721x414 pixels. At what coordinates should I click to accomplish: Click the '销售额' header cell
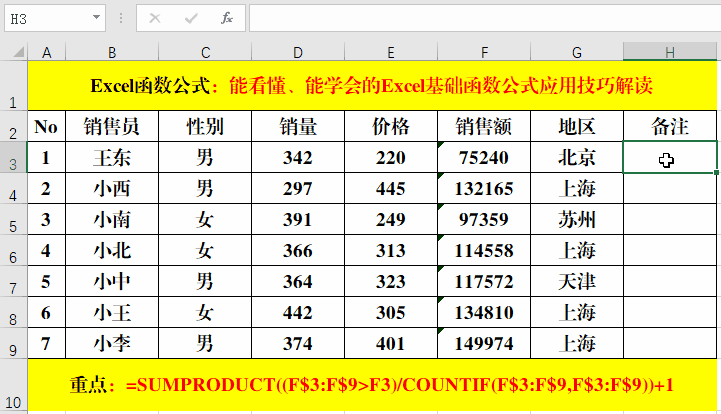click(x=484, y=126)
